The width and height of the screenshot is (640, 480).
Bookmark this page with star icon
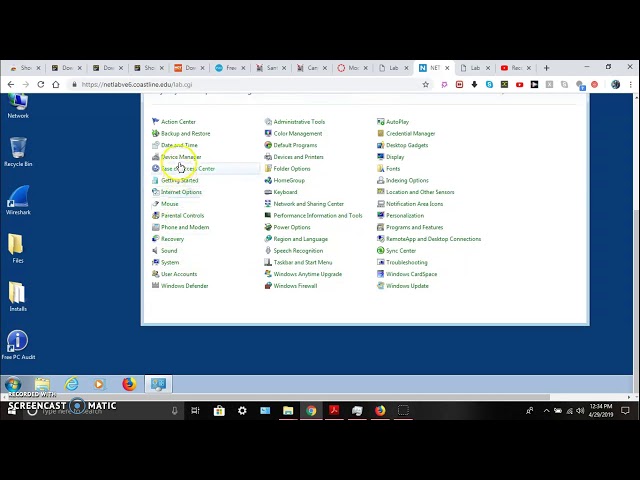coord(425,84)
